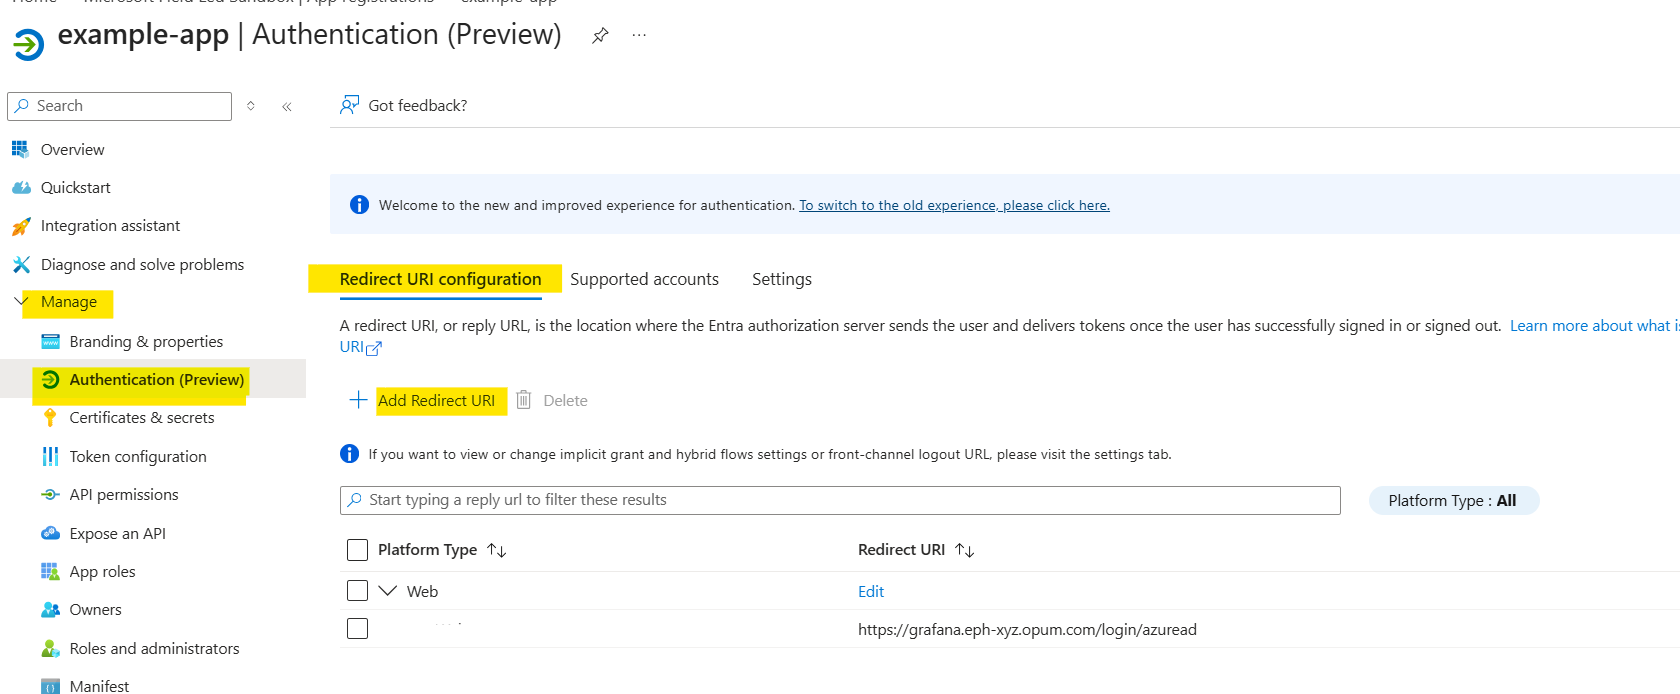Click the API permissions icon

tap(50, 494)
